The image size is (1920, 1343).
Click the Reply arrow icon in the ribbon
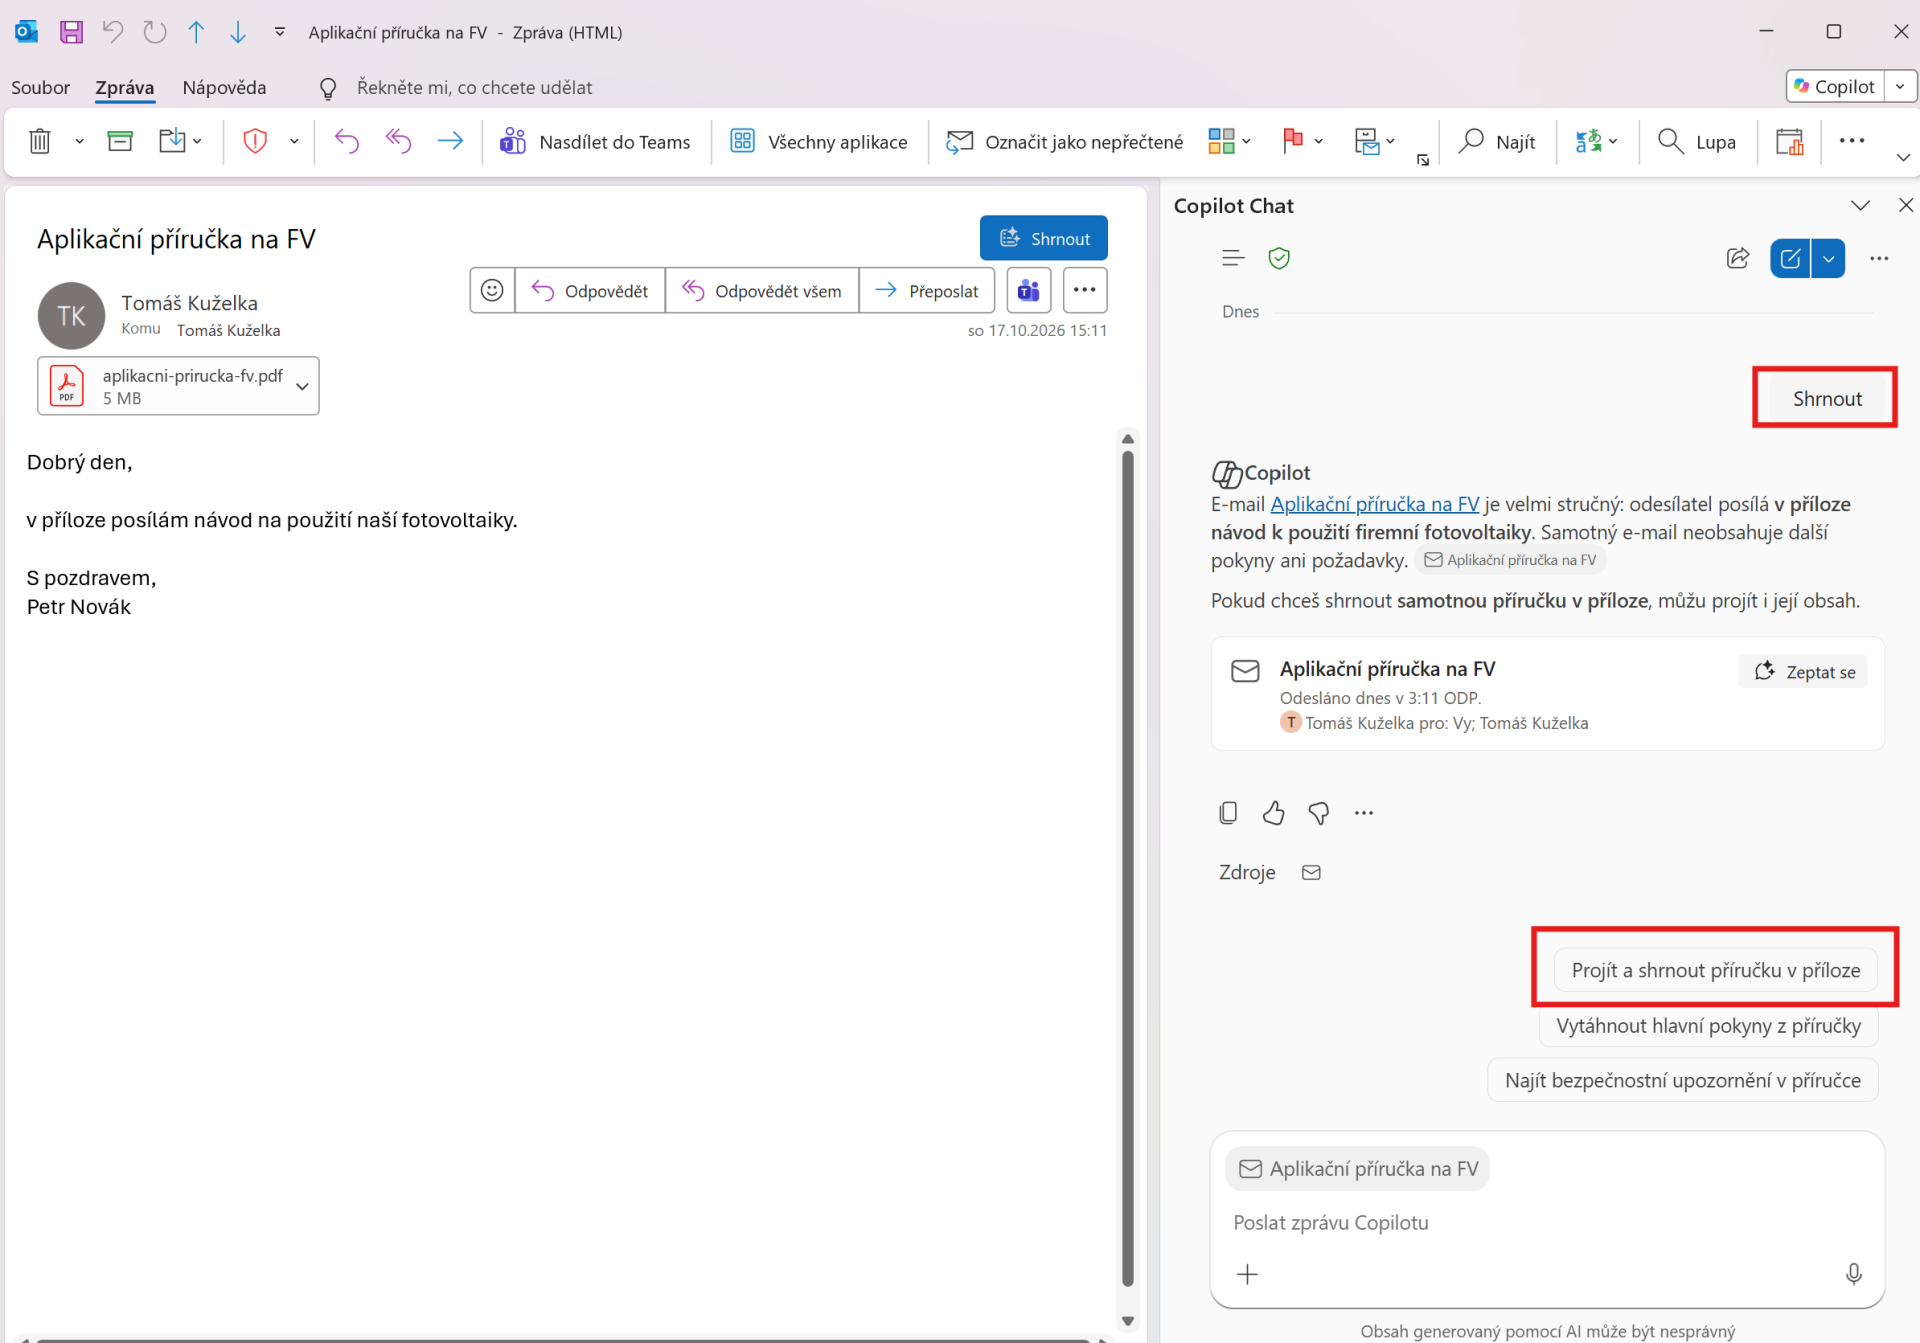point(346,141)
